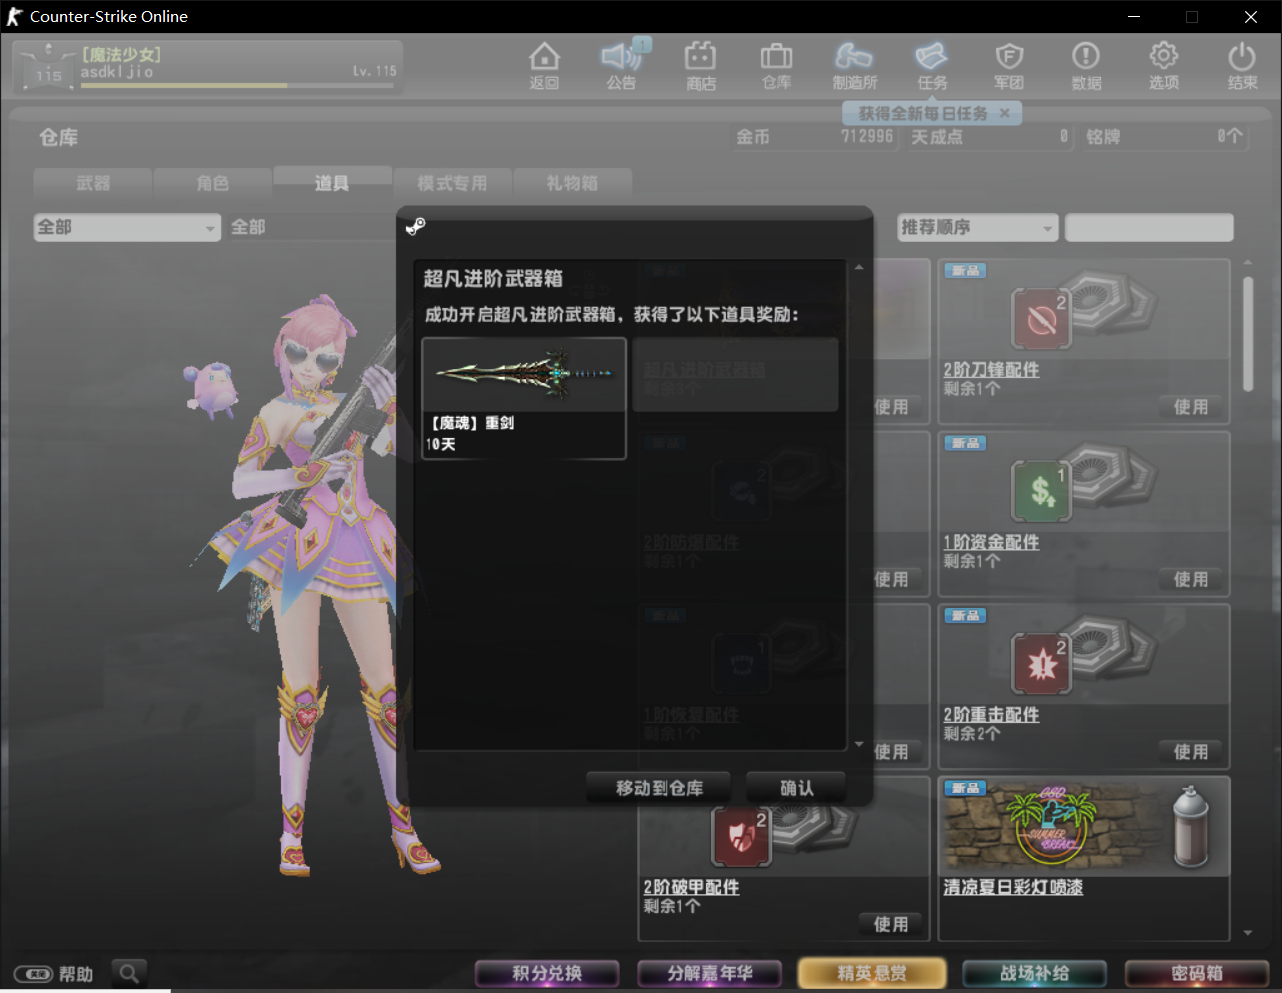This screenshot has width=1282, height=993.
Task: Select the 2阶重击配件 red burst icon
Action: pos(1040,664)
